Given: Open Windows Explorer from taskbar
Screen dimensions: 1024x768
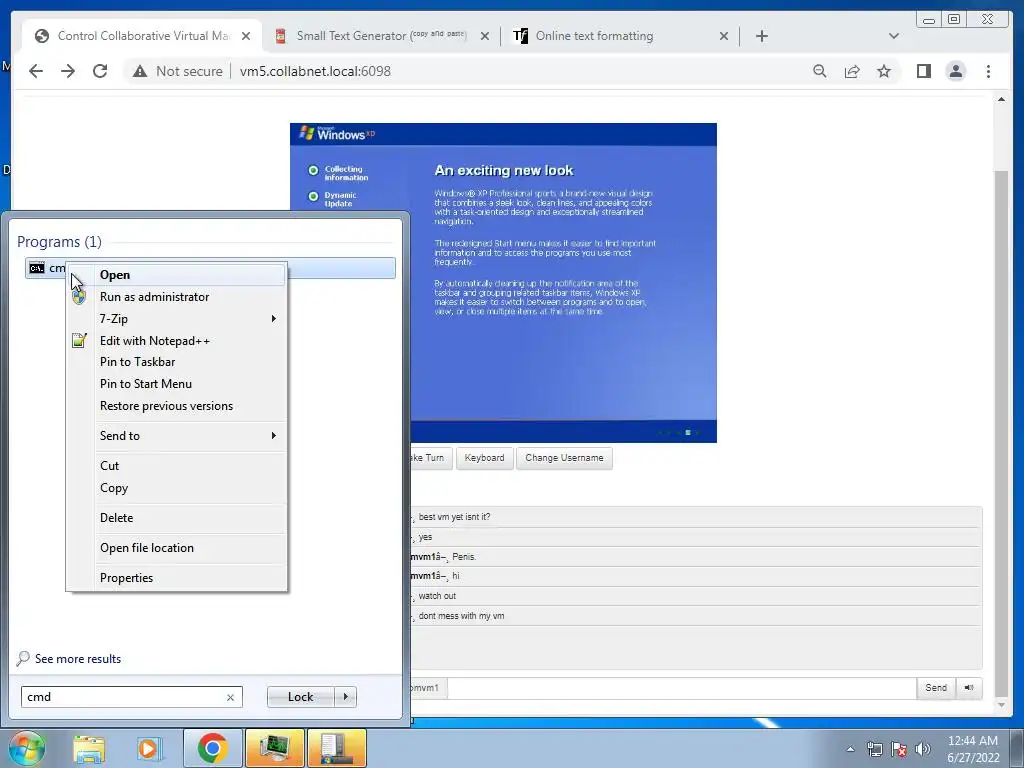Looking at the screenshot, I should [x=89, y=748].
